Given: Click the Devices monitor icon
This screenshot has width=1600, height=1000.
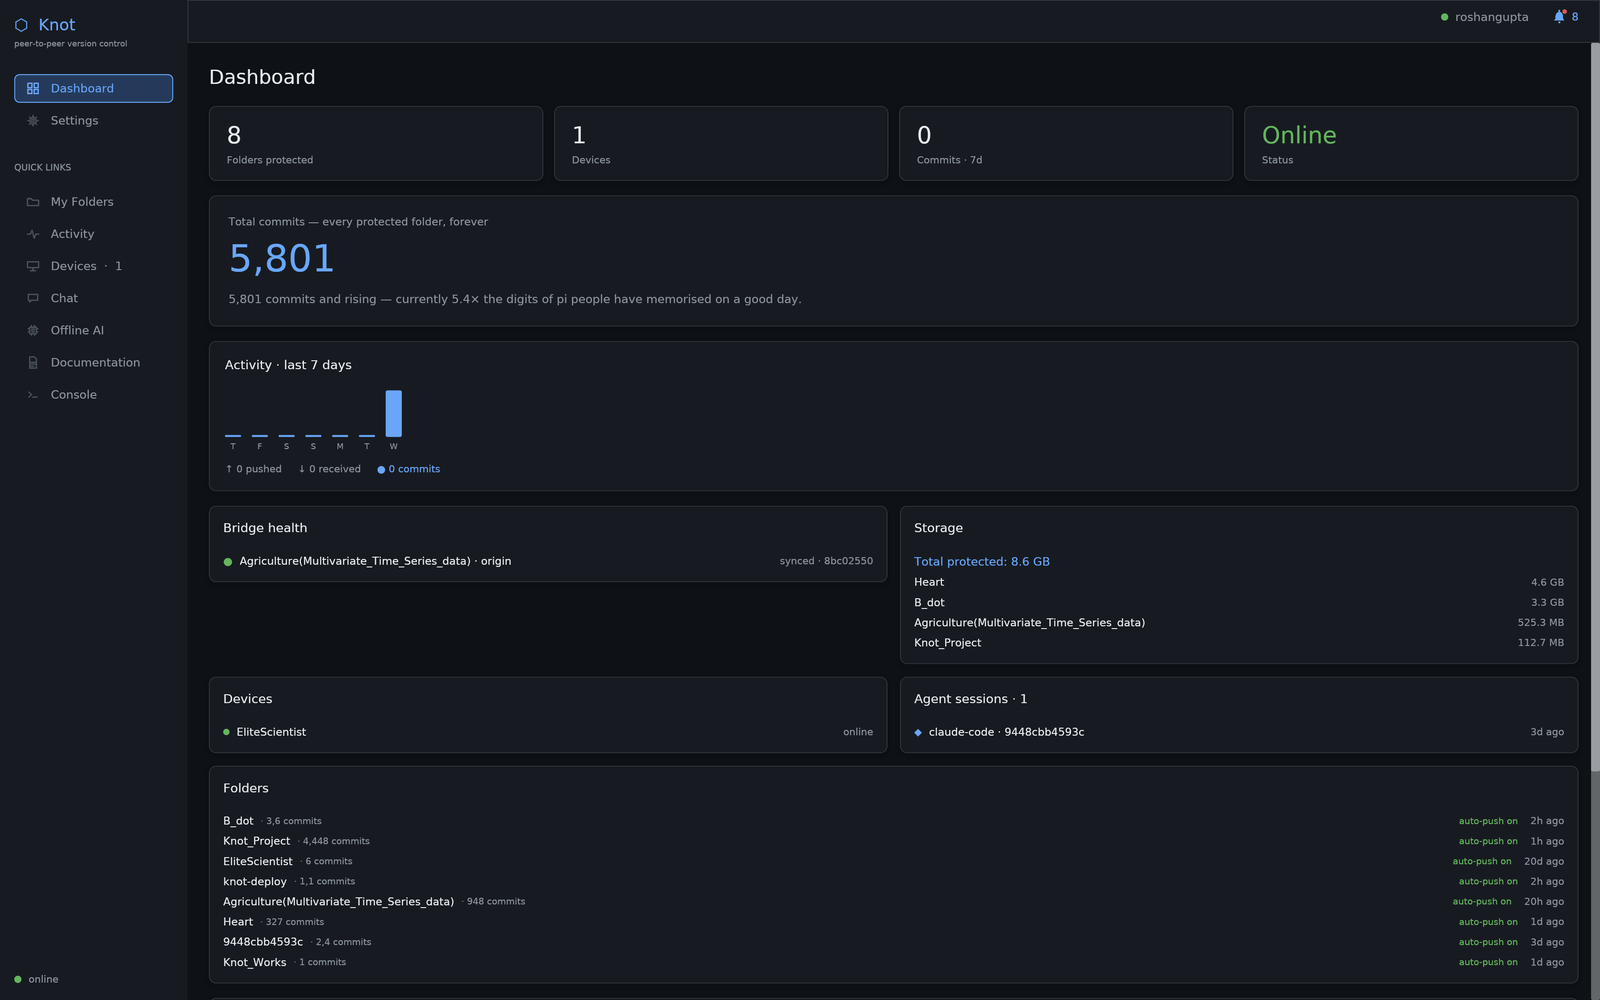Looking at the screenshot, I should [x=33, y=266].
